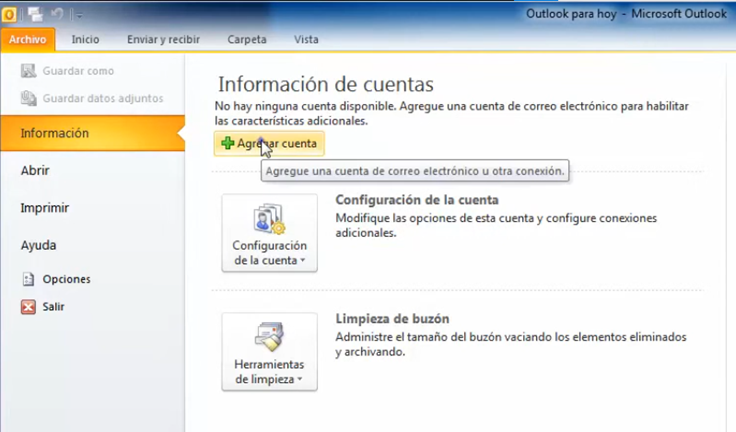Select the Guardar como text entry

coord(78,71)
